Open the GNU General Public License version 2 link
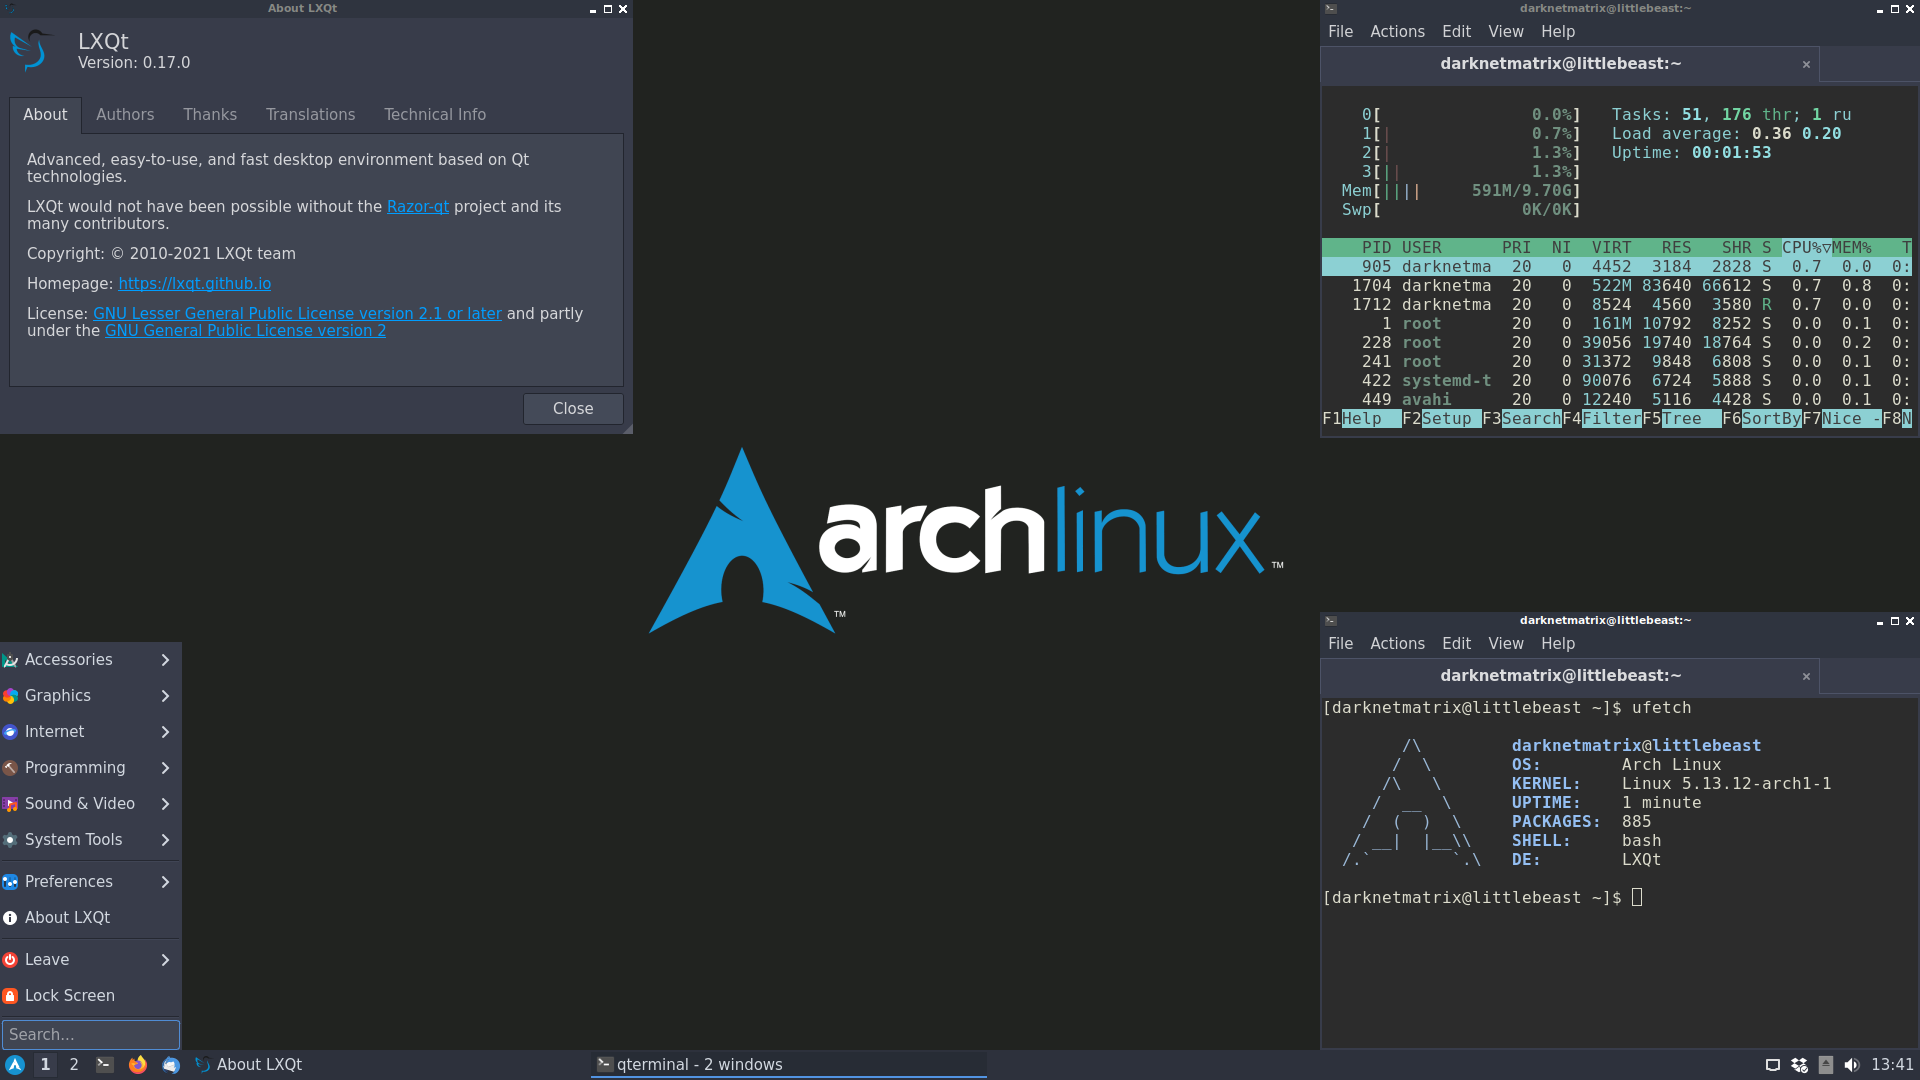1920x1080 pixels. pos(245,331)
